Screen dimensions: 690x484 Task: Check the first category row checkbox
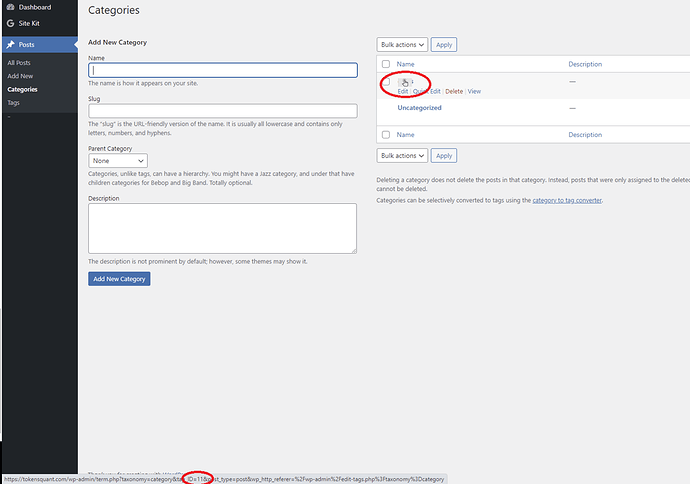386,82
